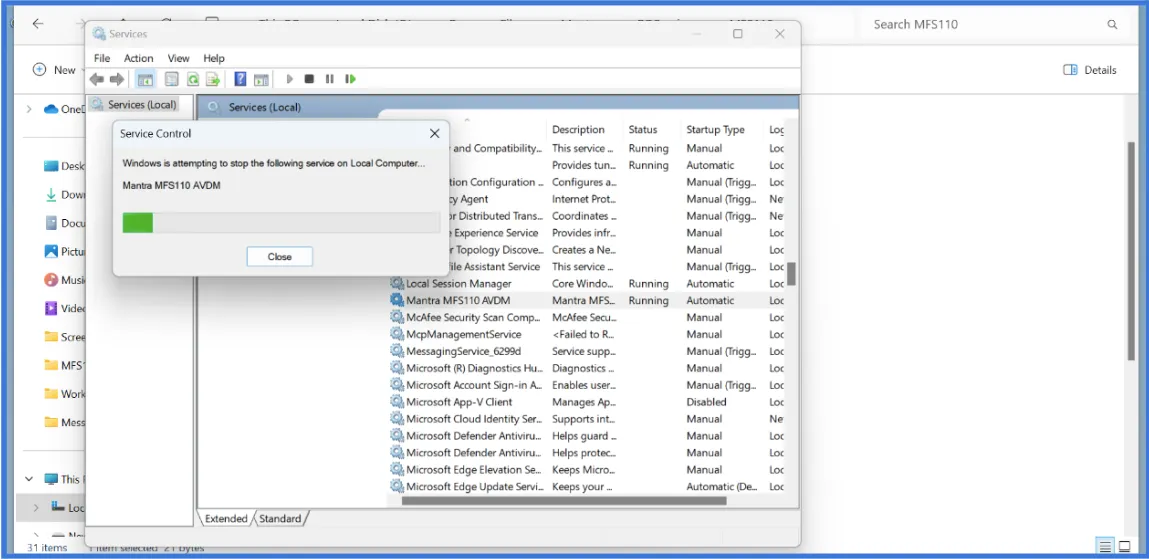Select Microsoft (R) Diagnostics Hub service row
The width and height of the screenshot is (1149, 559).
587,368
